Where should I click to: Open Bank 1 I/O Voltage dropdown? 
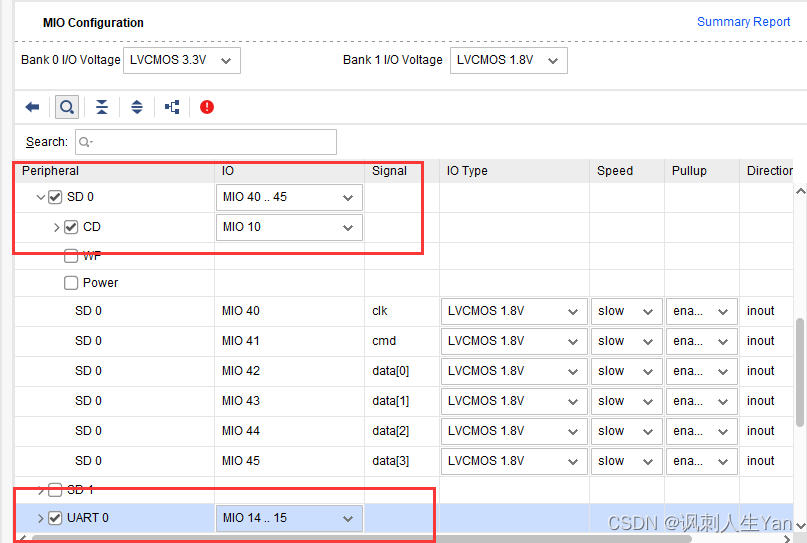click(508, 60)
